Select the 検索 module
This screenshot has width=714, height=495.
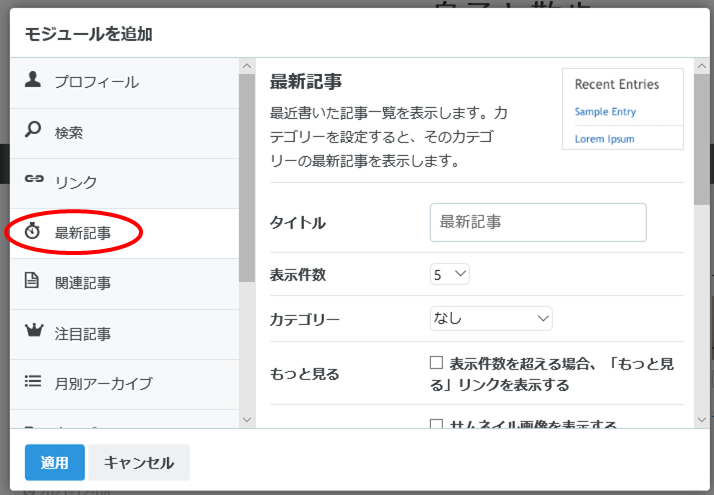click(124, 133)
